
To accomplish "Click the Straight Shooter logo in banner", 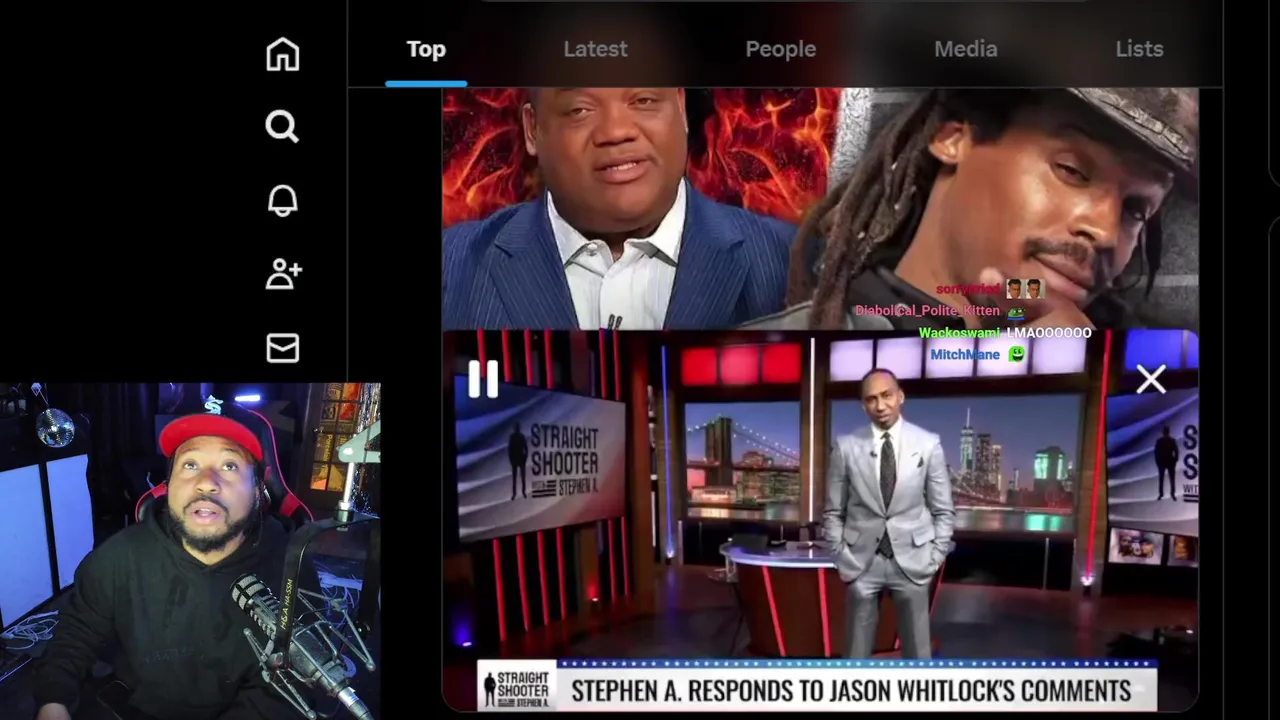I will click(516, 688).
